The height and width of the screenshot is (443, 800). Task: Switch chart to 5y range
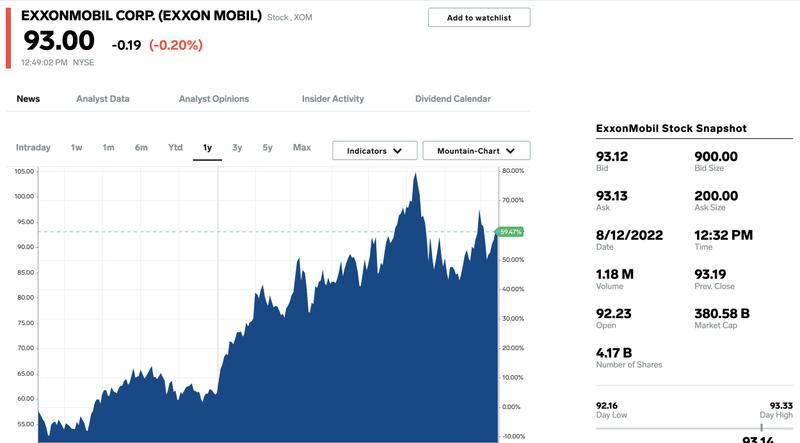pos(267,147)
